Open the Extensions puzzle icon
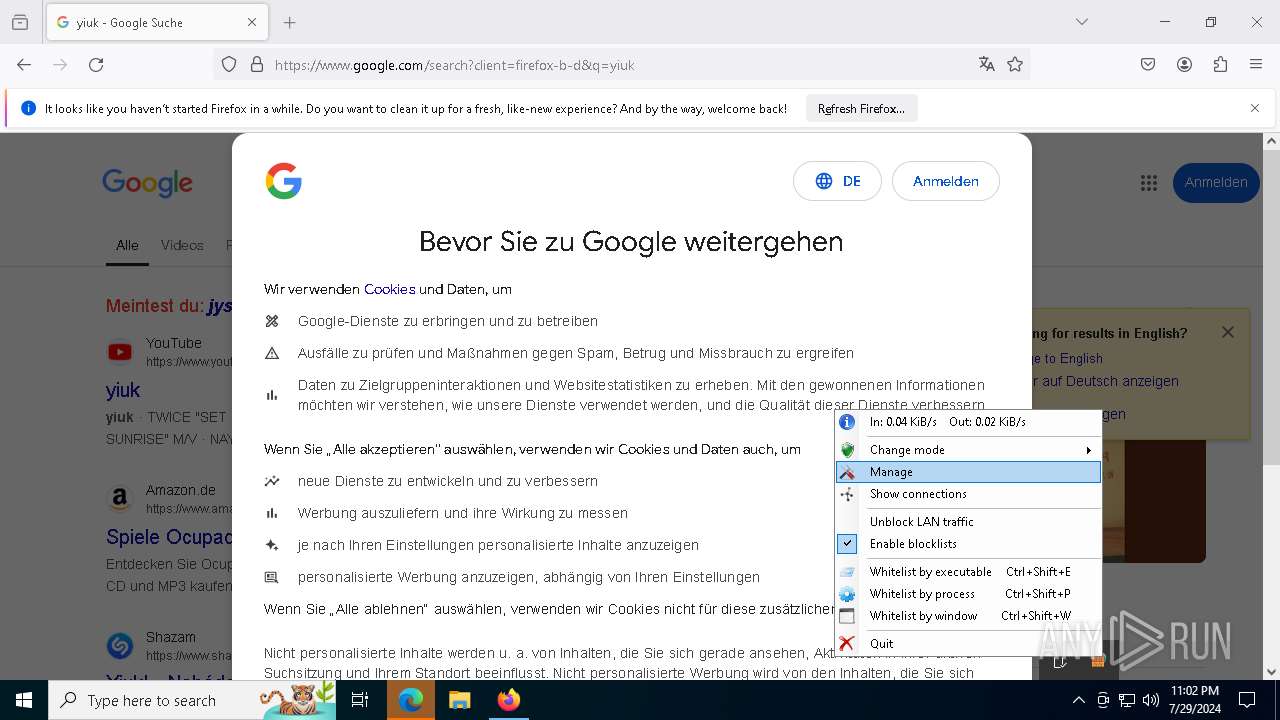The image size is (1280, 720). 1220,64
